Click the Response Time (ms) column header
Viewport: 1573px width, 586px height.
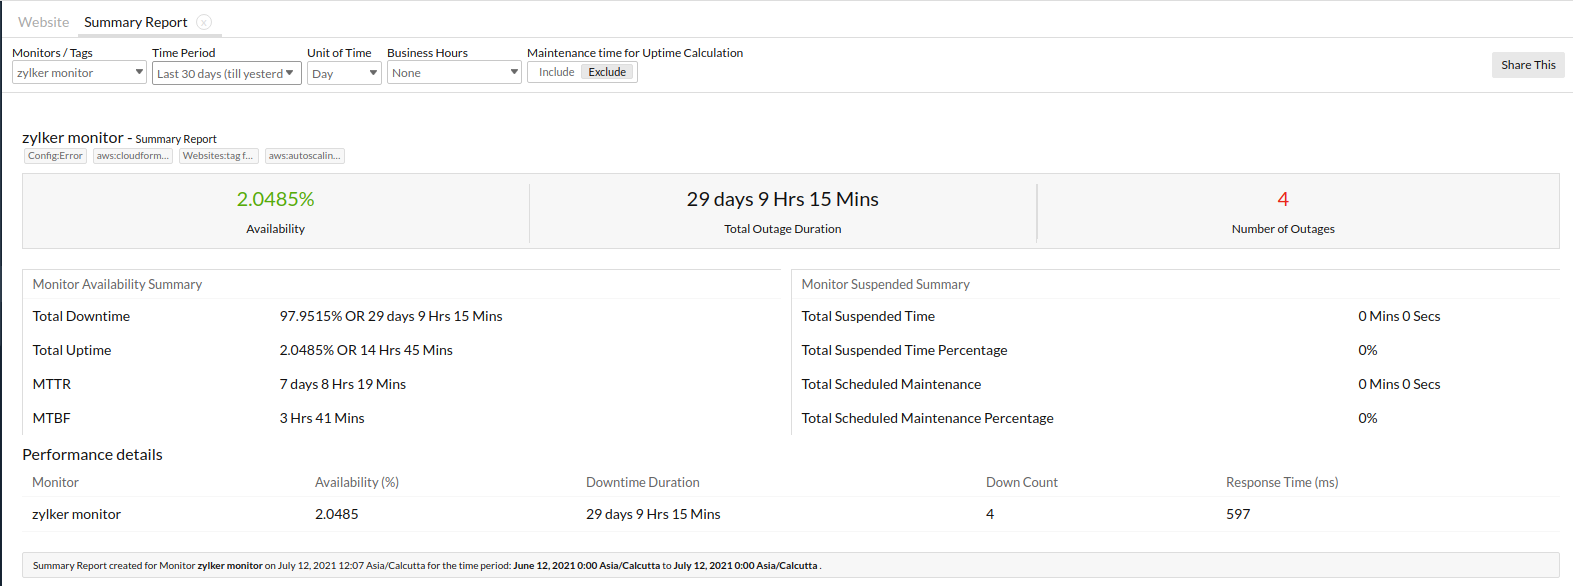pos(1282,482)
